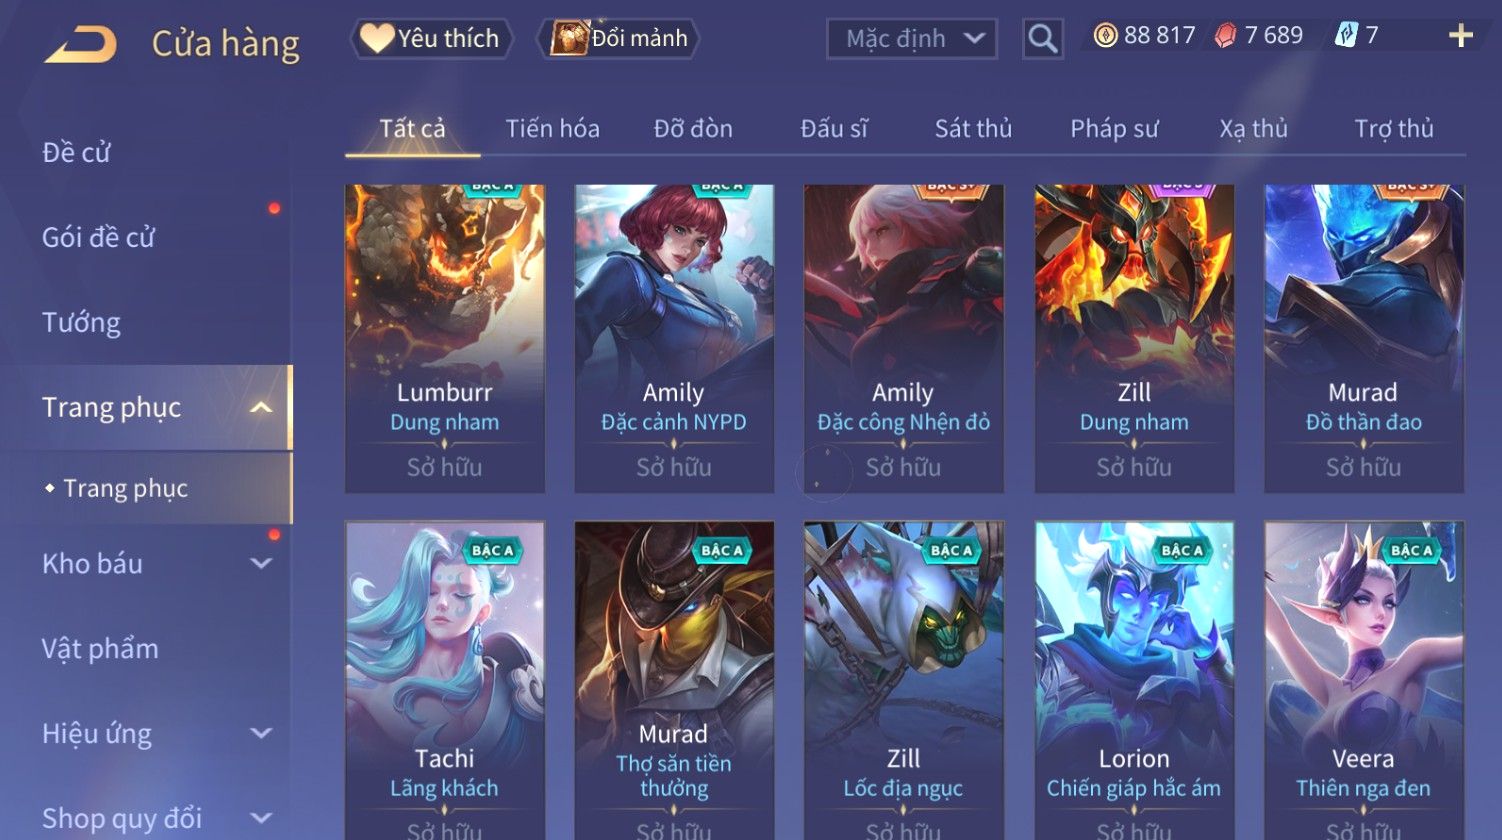Tap the blue ticket currency icon
1502x840 pixels.
coord(1346,36)
